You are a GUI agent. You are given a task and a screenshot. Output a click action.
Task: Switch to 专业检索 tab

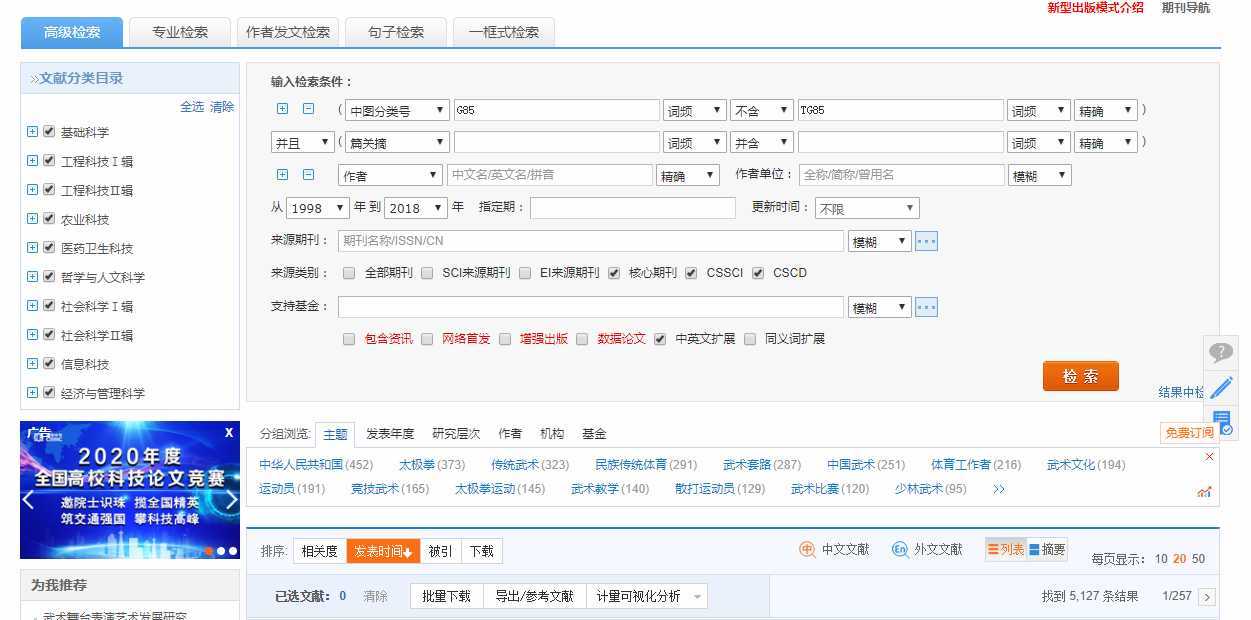pyautogui.click(x=180, y=32)
